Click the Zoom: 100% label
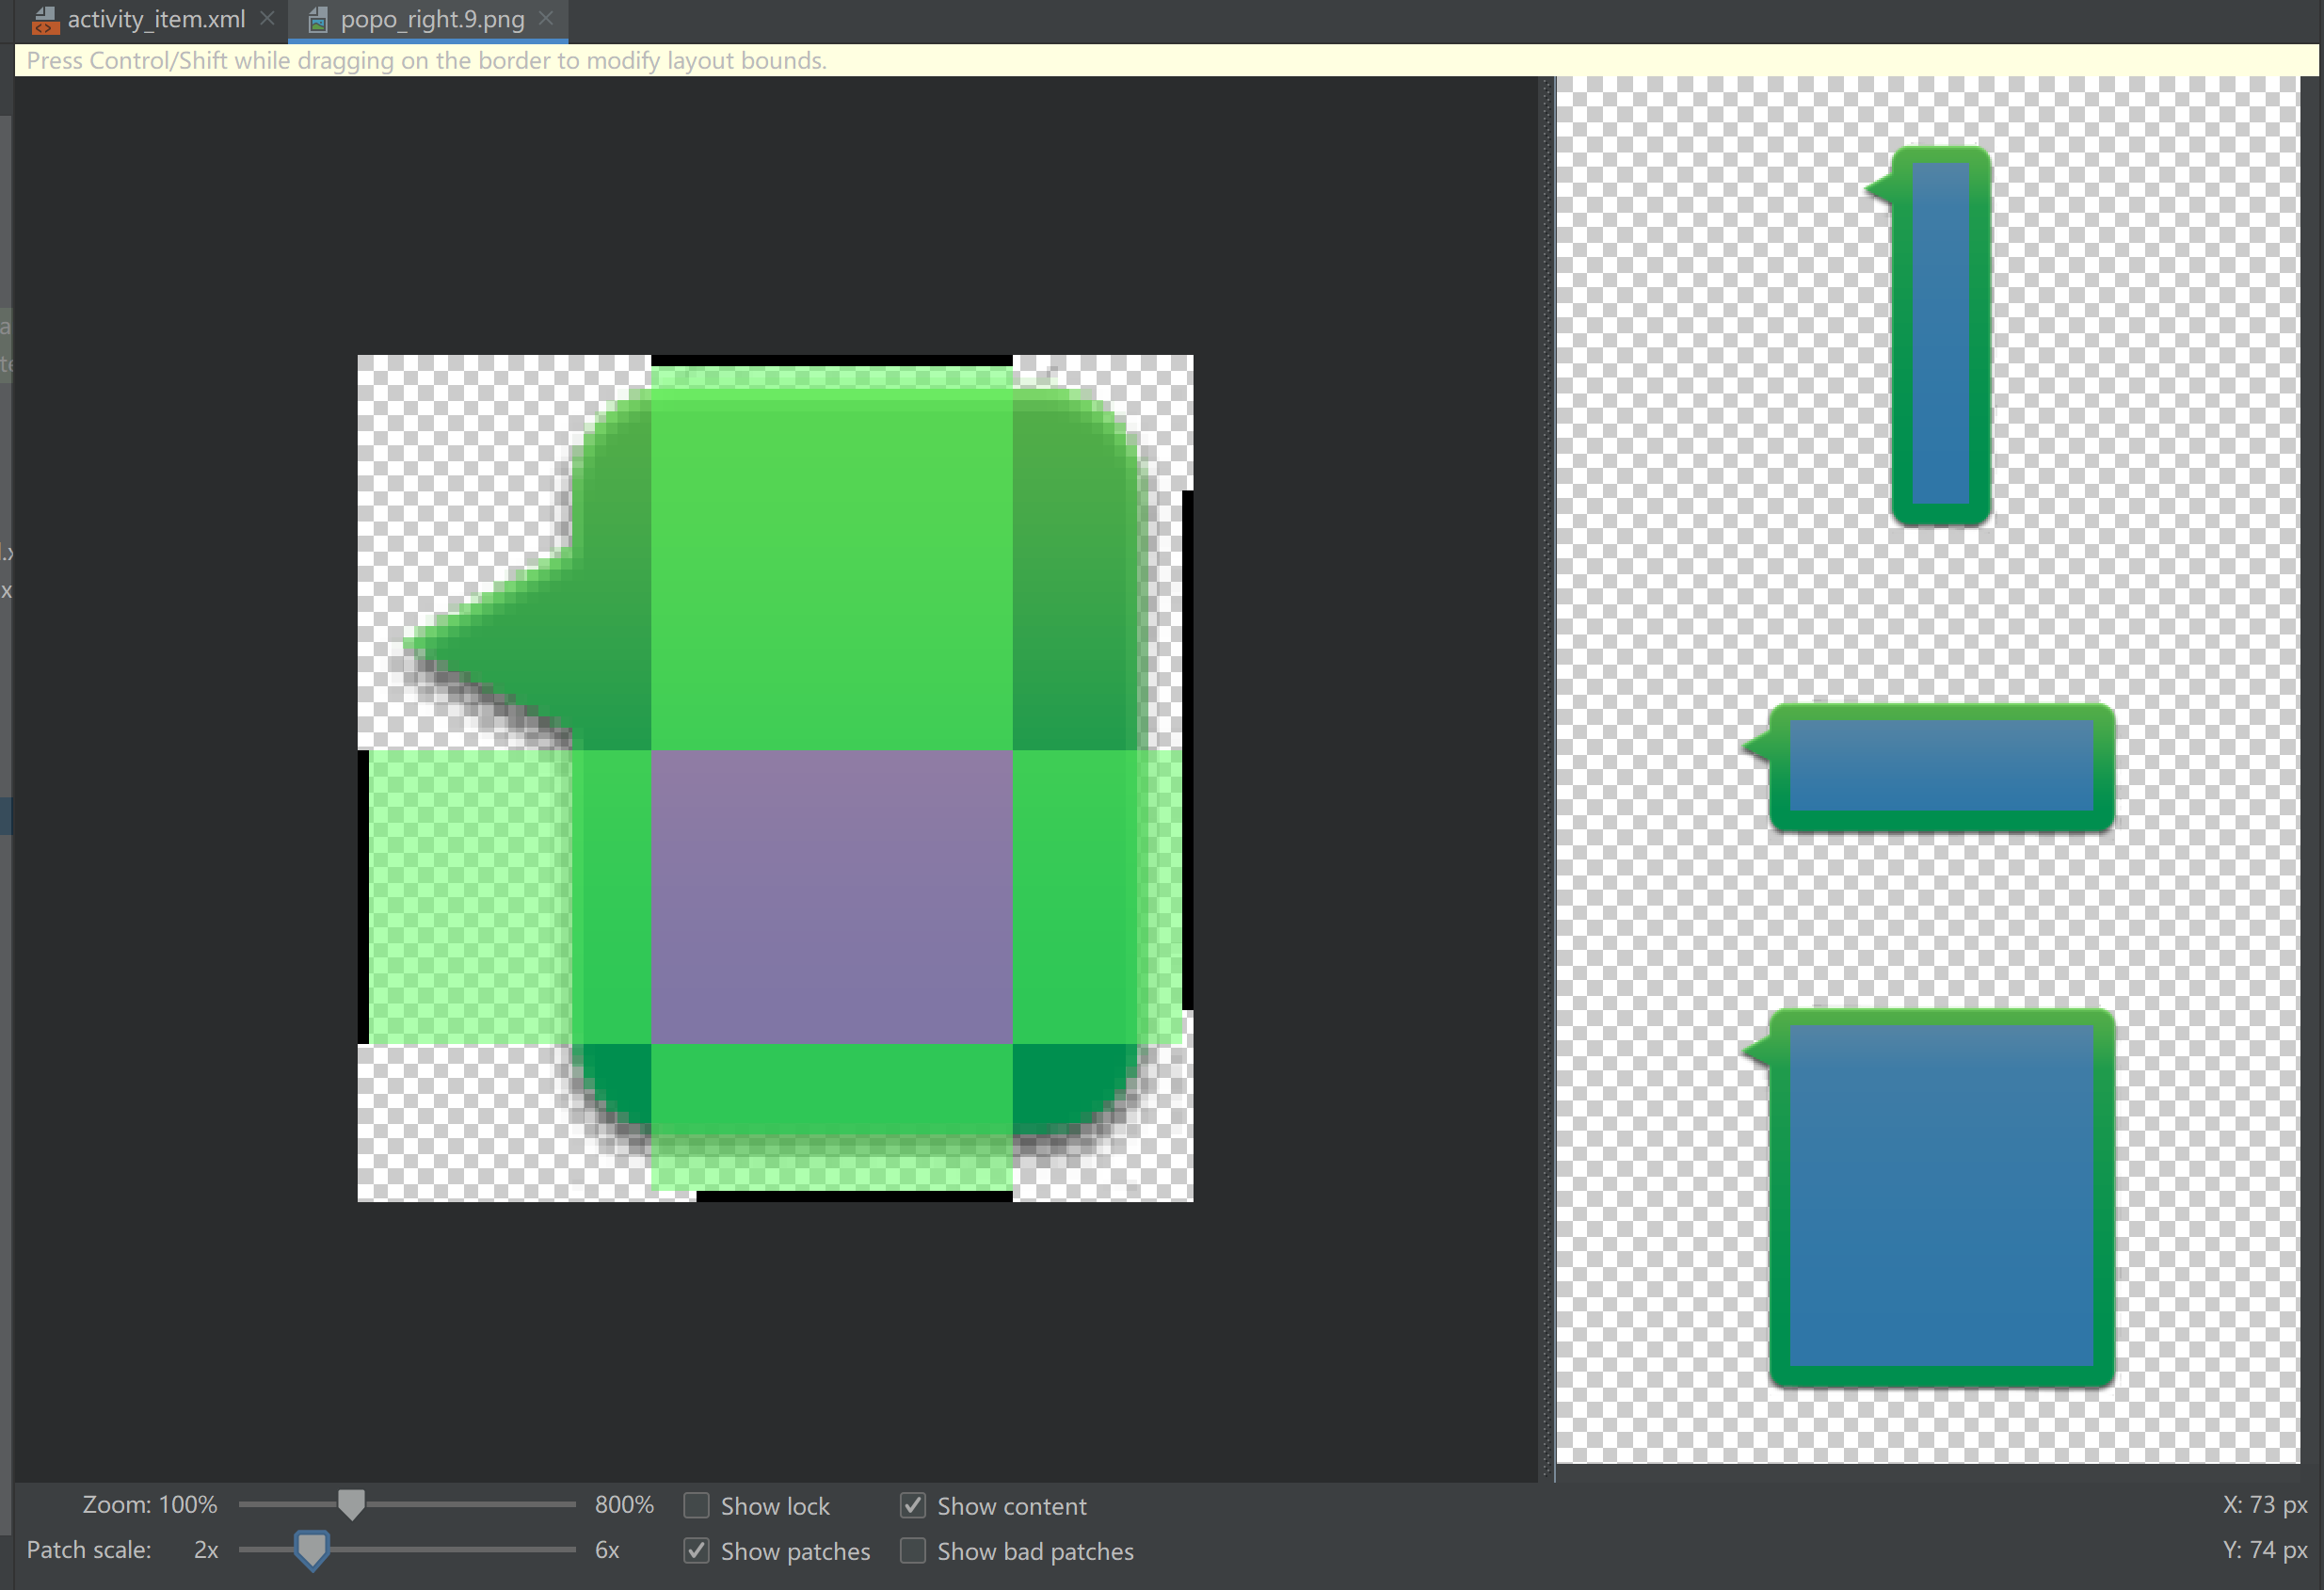The height and width of the screenshot is (1590, 2324). (x=149, y=1505)
